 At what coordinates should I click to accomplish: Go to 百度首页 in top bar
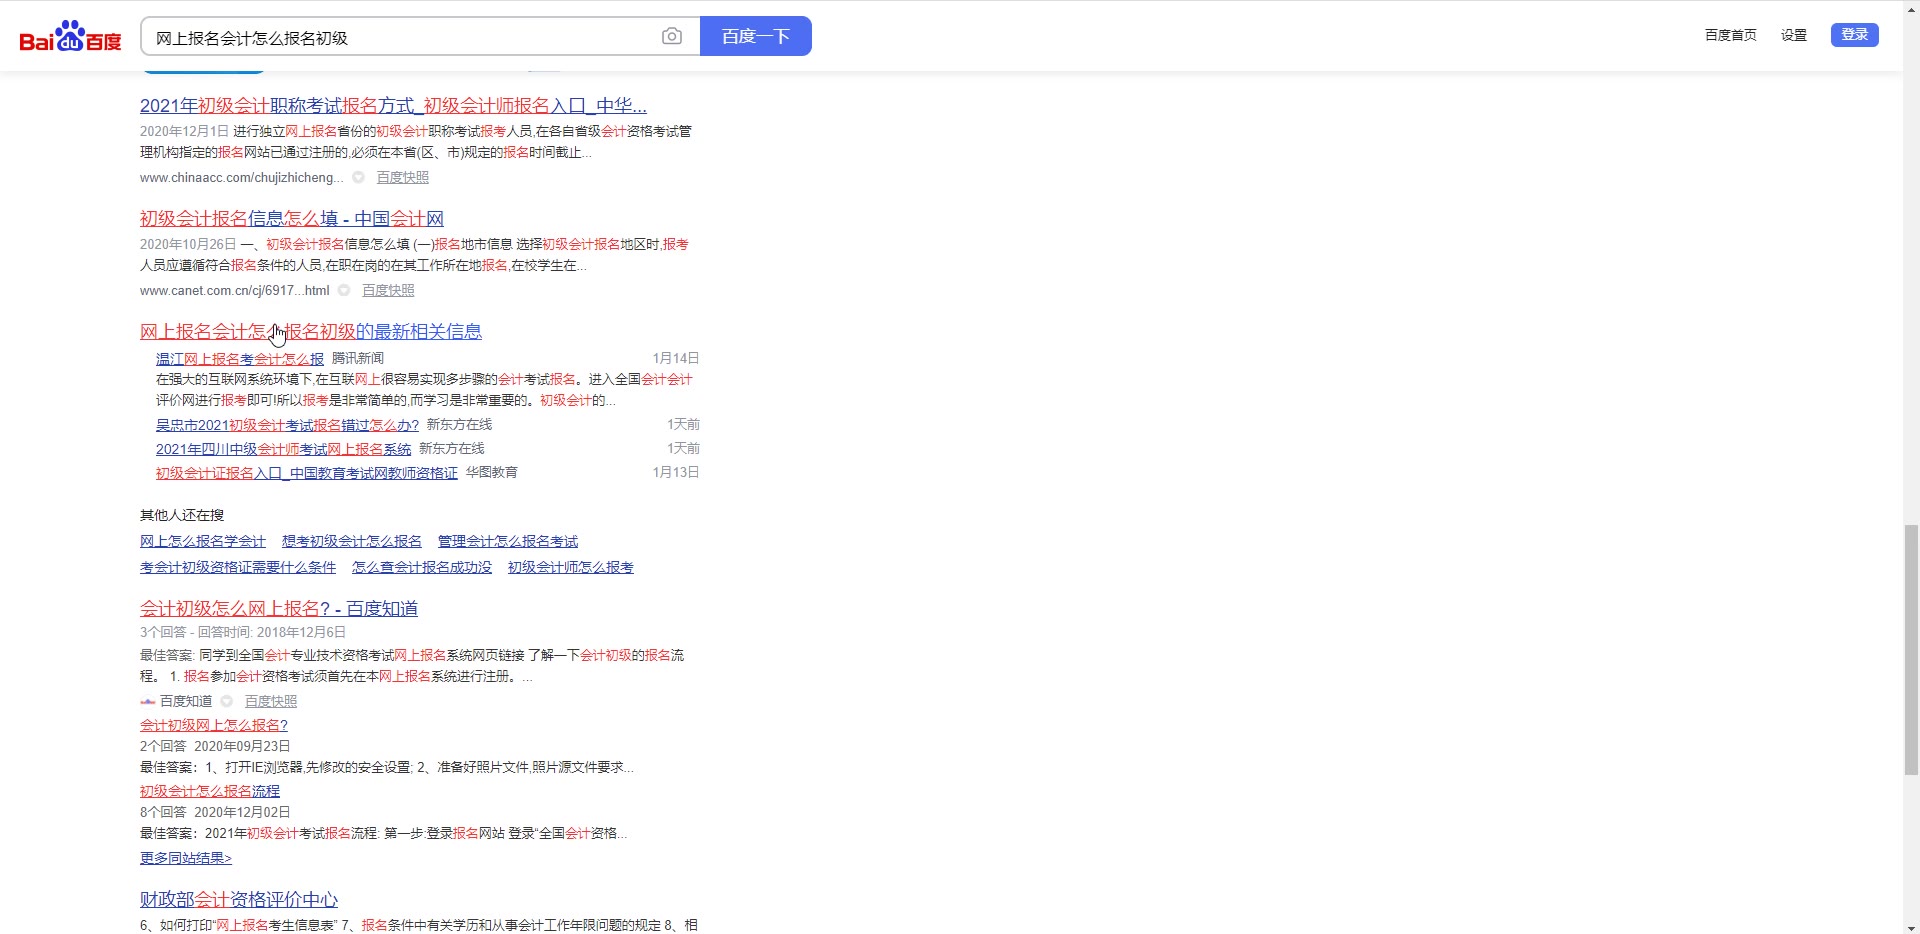coord(1731,35)
